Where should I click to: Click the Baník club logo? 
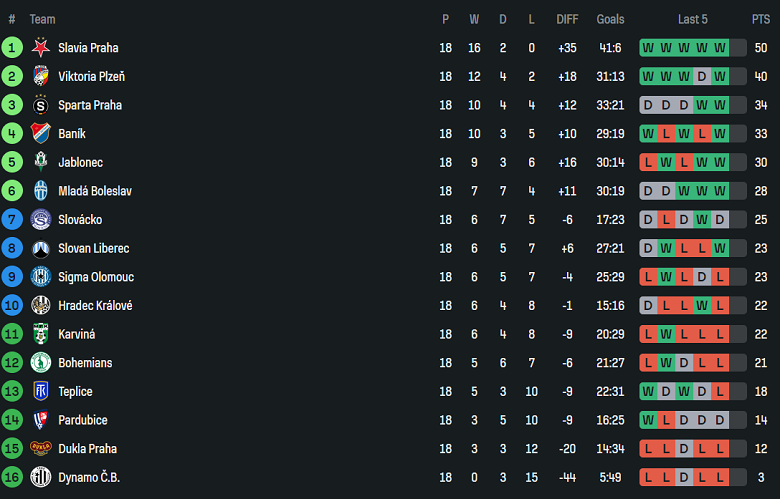tap(41, 133)
